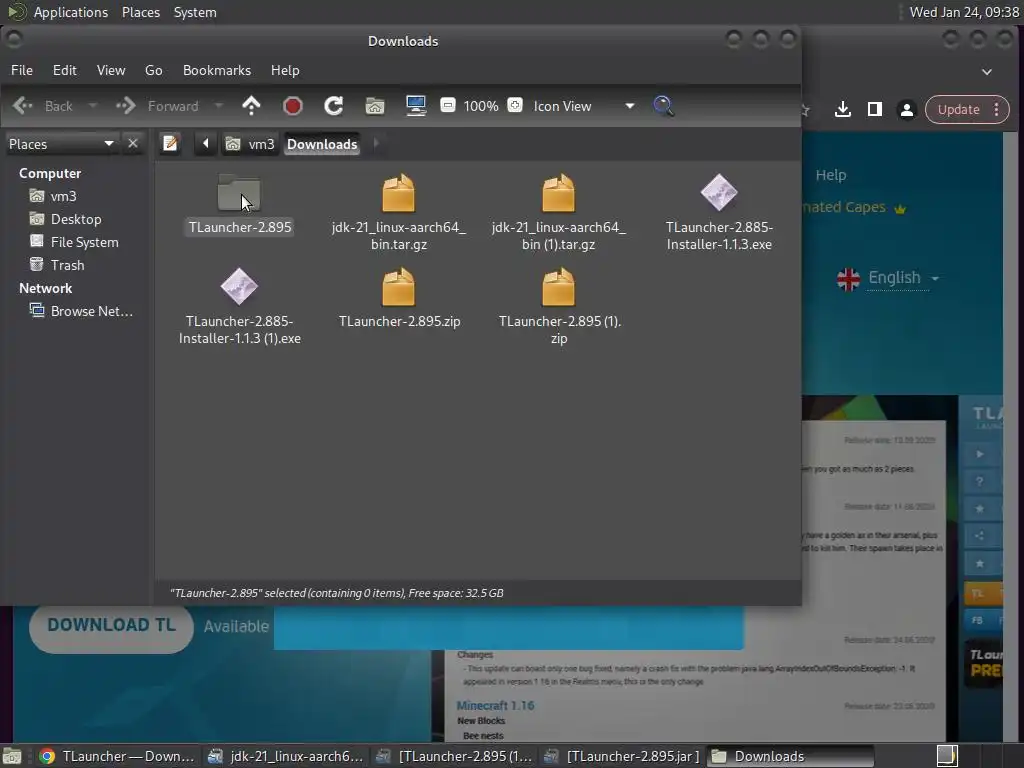1024x768 pixels.
Task: Expand Forward history dropdown arrow
Action: (219, 106)
